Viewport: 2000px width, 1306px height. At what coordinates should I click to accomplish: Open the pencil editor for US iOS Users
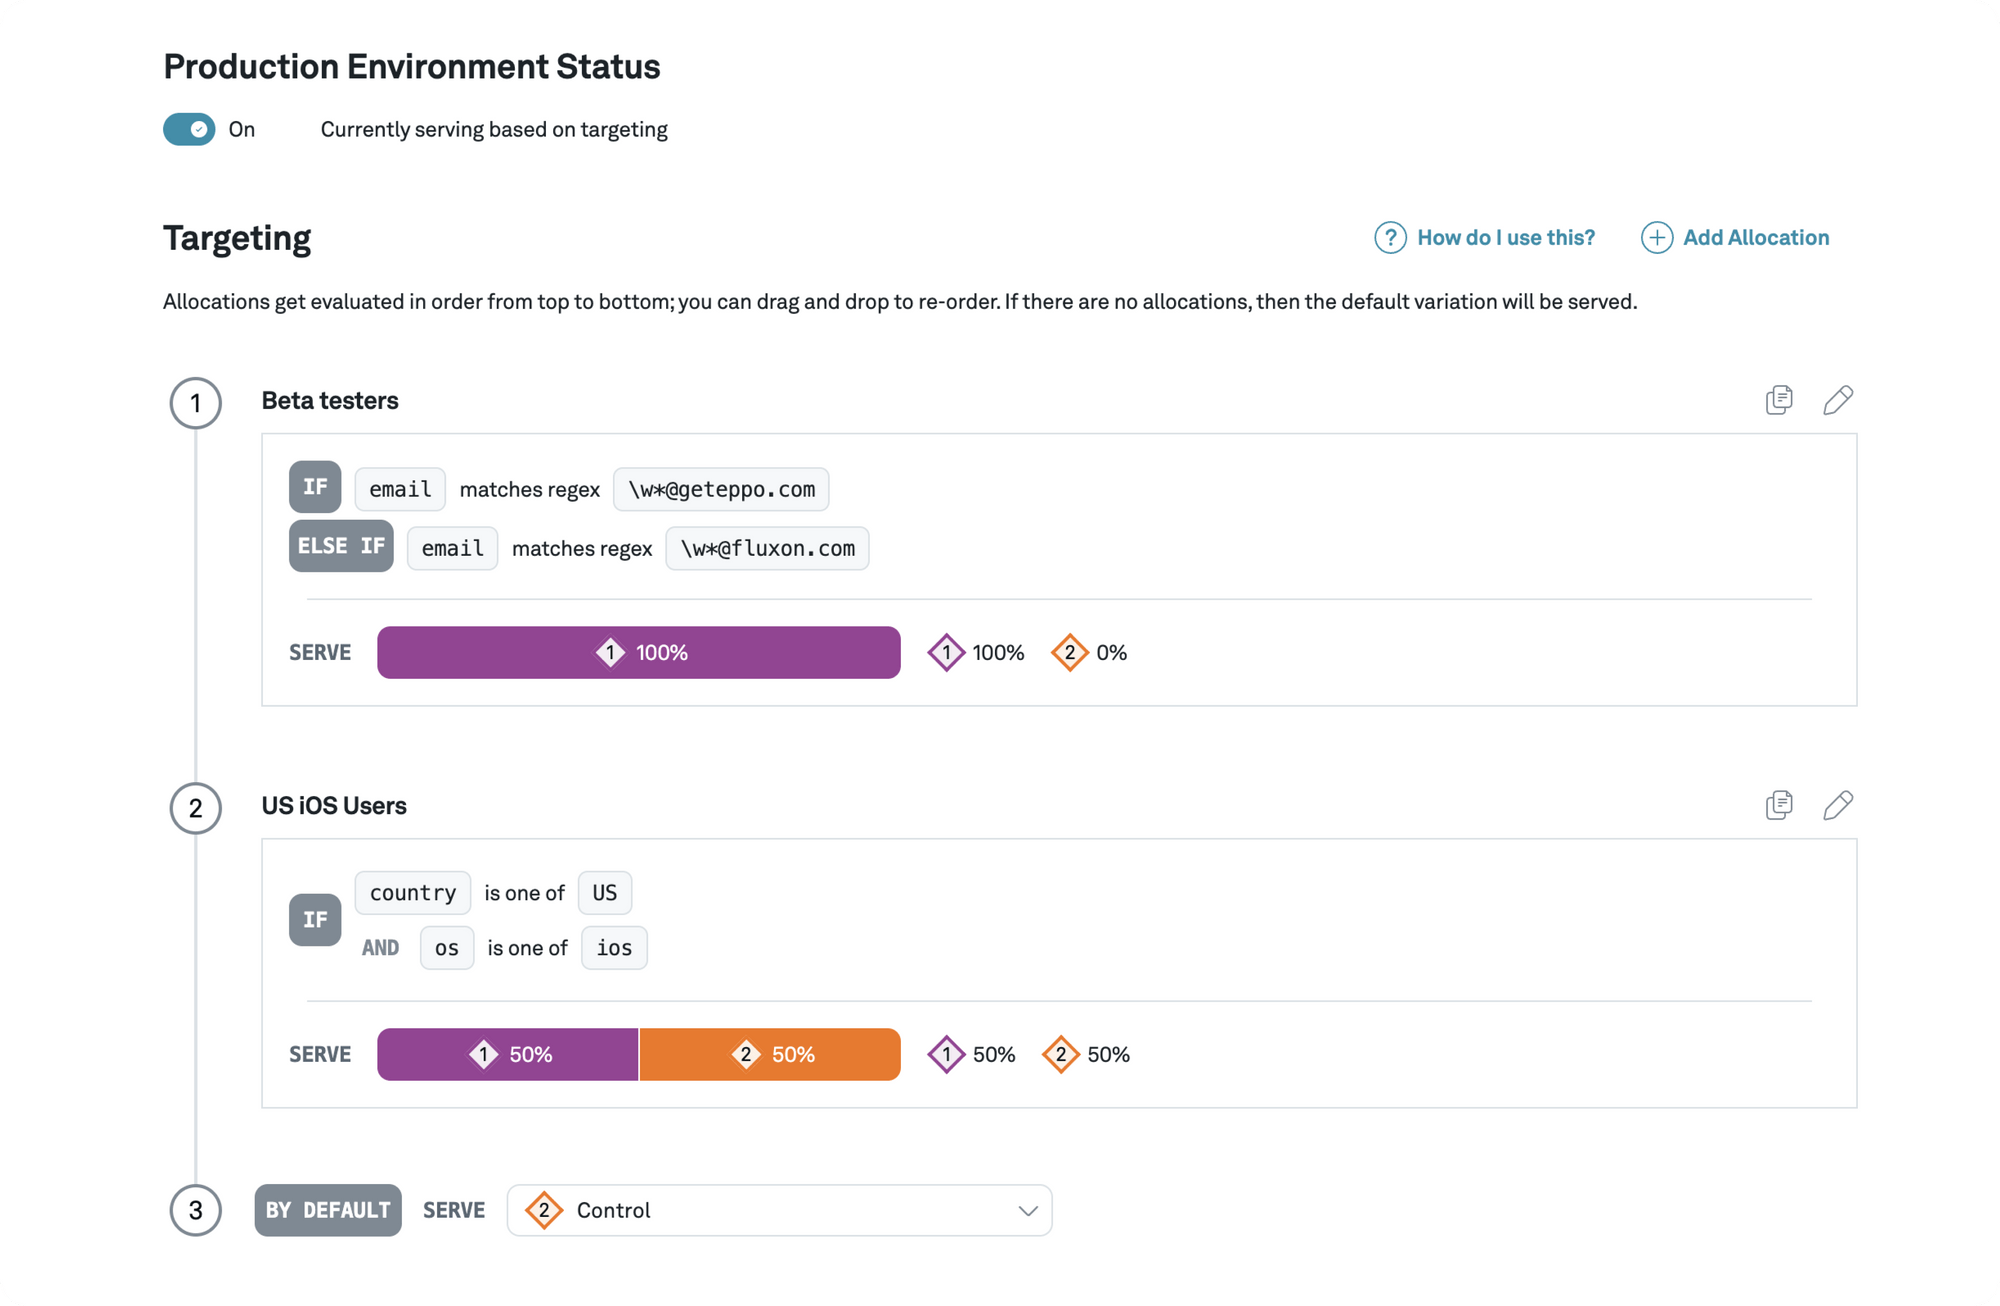point(1839,805)
